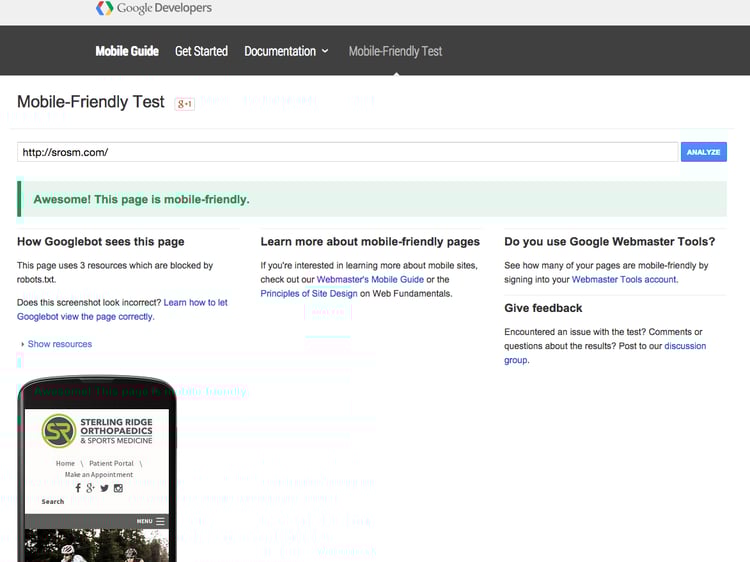Image resolution: width=750 pixels, height=562 pixels.
Task: Open Learn how to let Googlebot link
Action: coord(122,309)
